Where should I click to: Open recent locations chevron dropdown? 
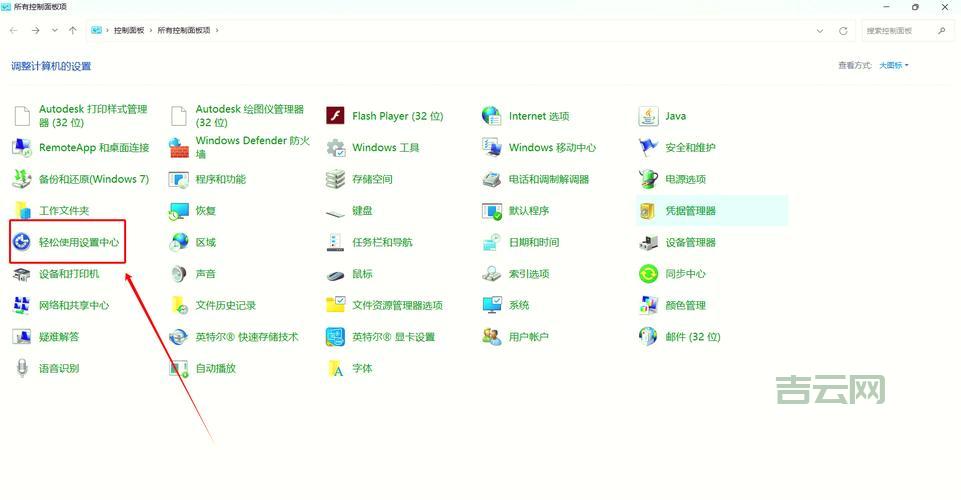tap(55, 30)
